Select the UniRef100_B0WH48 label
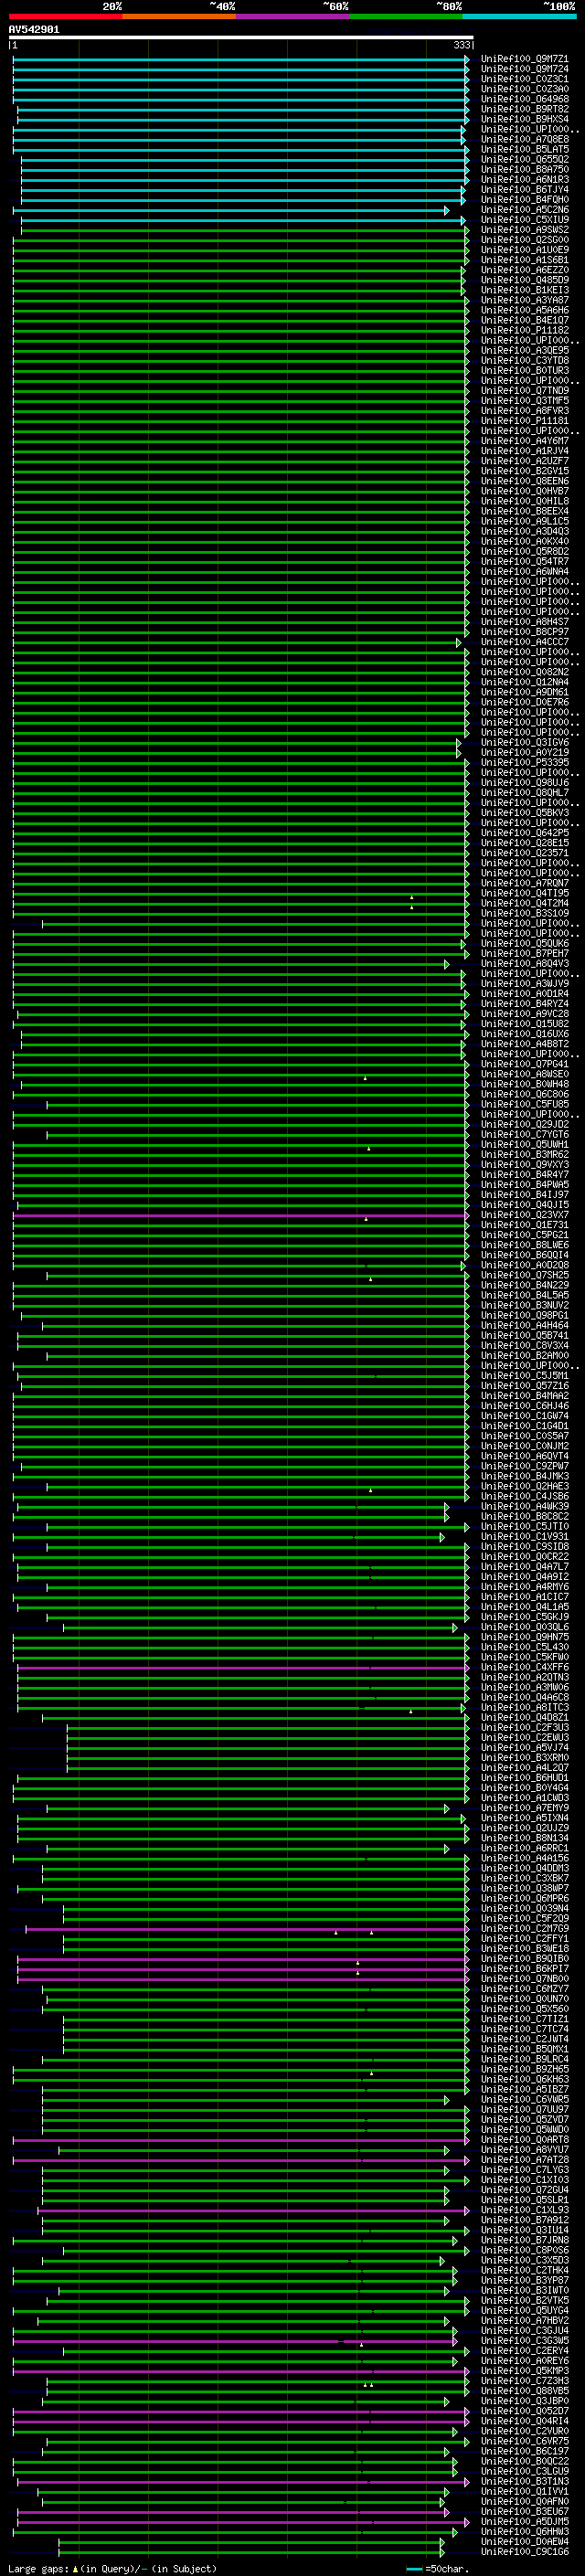Viewport: 585px width, 2576px height. 525,1084
